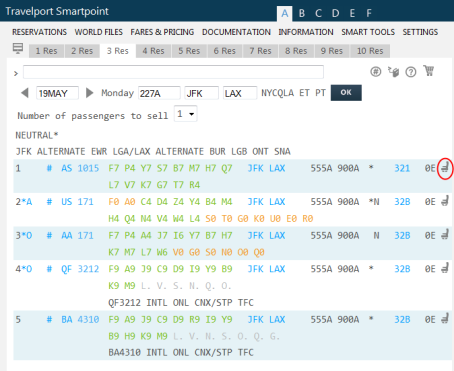Go to previous day arrow
454x371 pixels.
[25, 93]
